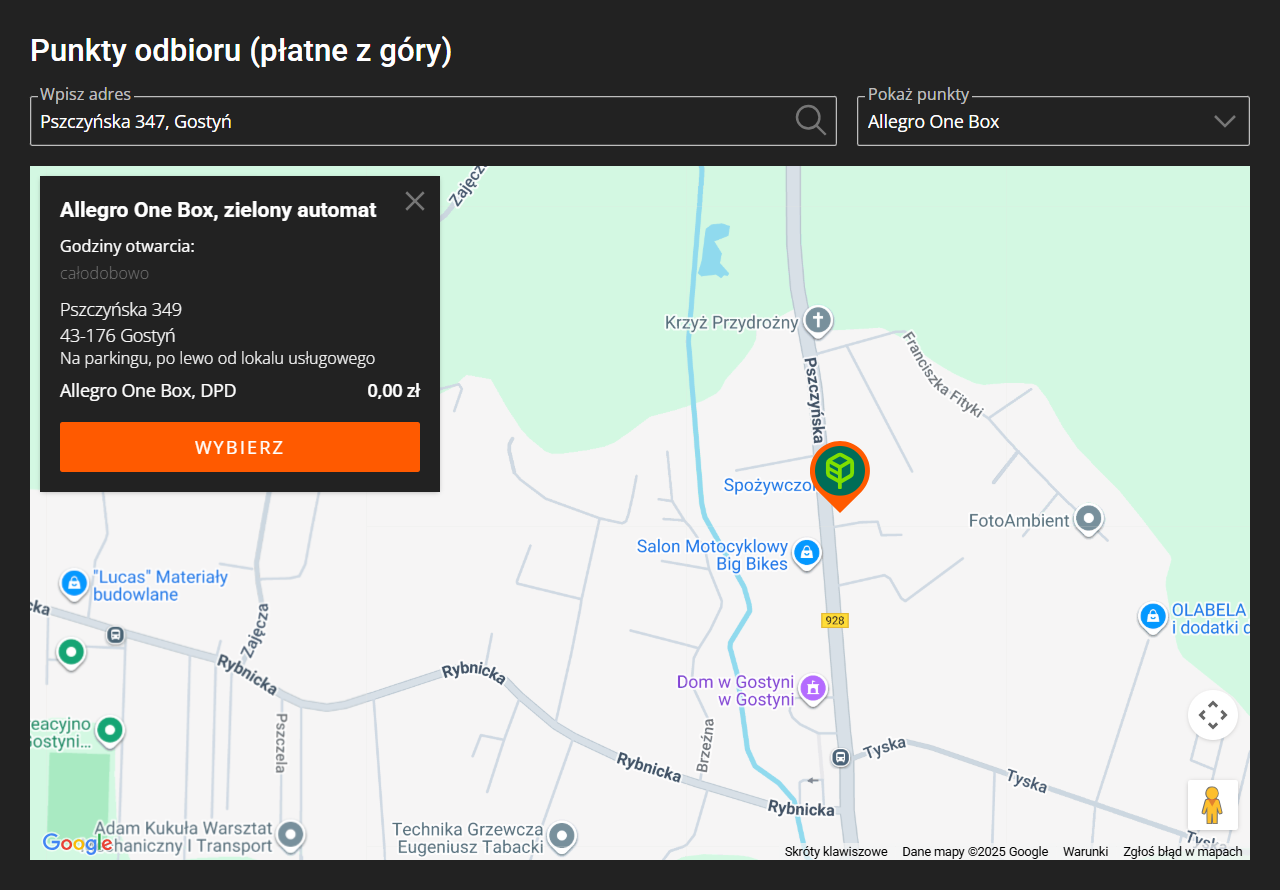The width and height of the screenshot is (1280, 890).
Task: Click the Street View pegman icon
Action: 1212,805
